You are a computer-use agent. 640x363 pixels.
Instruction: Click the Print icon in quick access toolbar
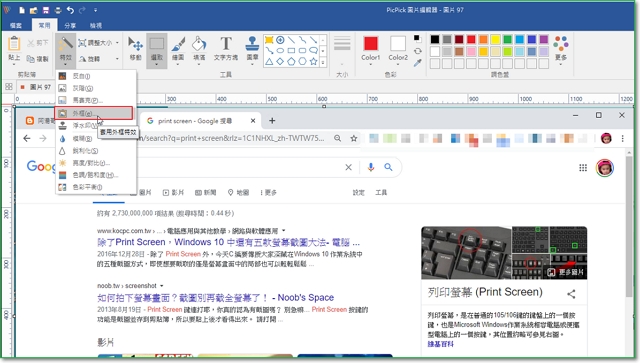(58, 10)
